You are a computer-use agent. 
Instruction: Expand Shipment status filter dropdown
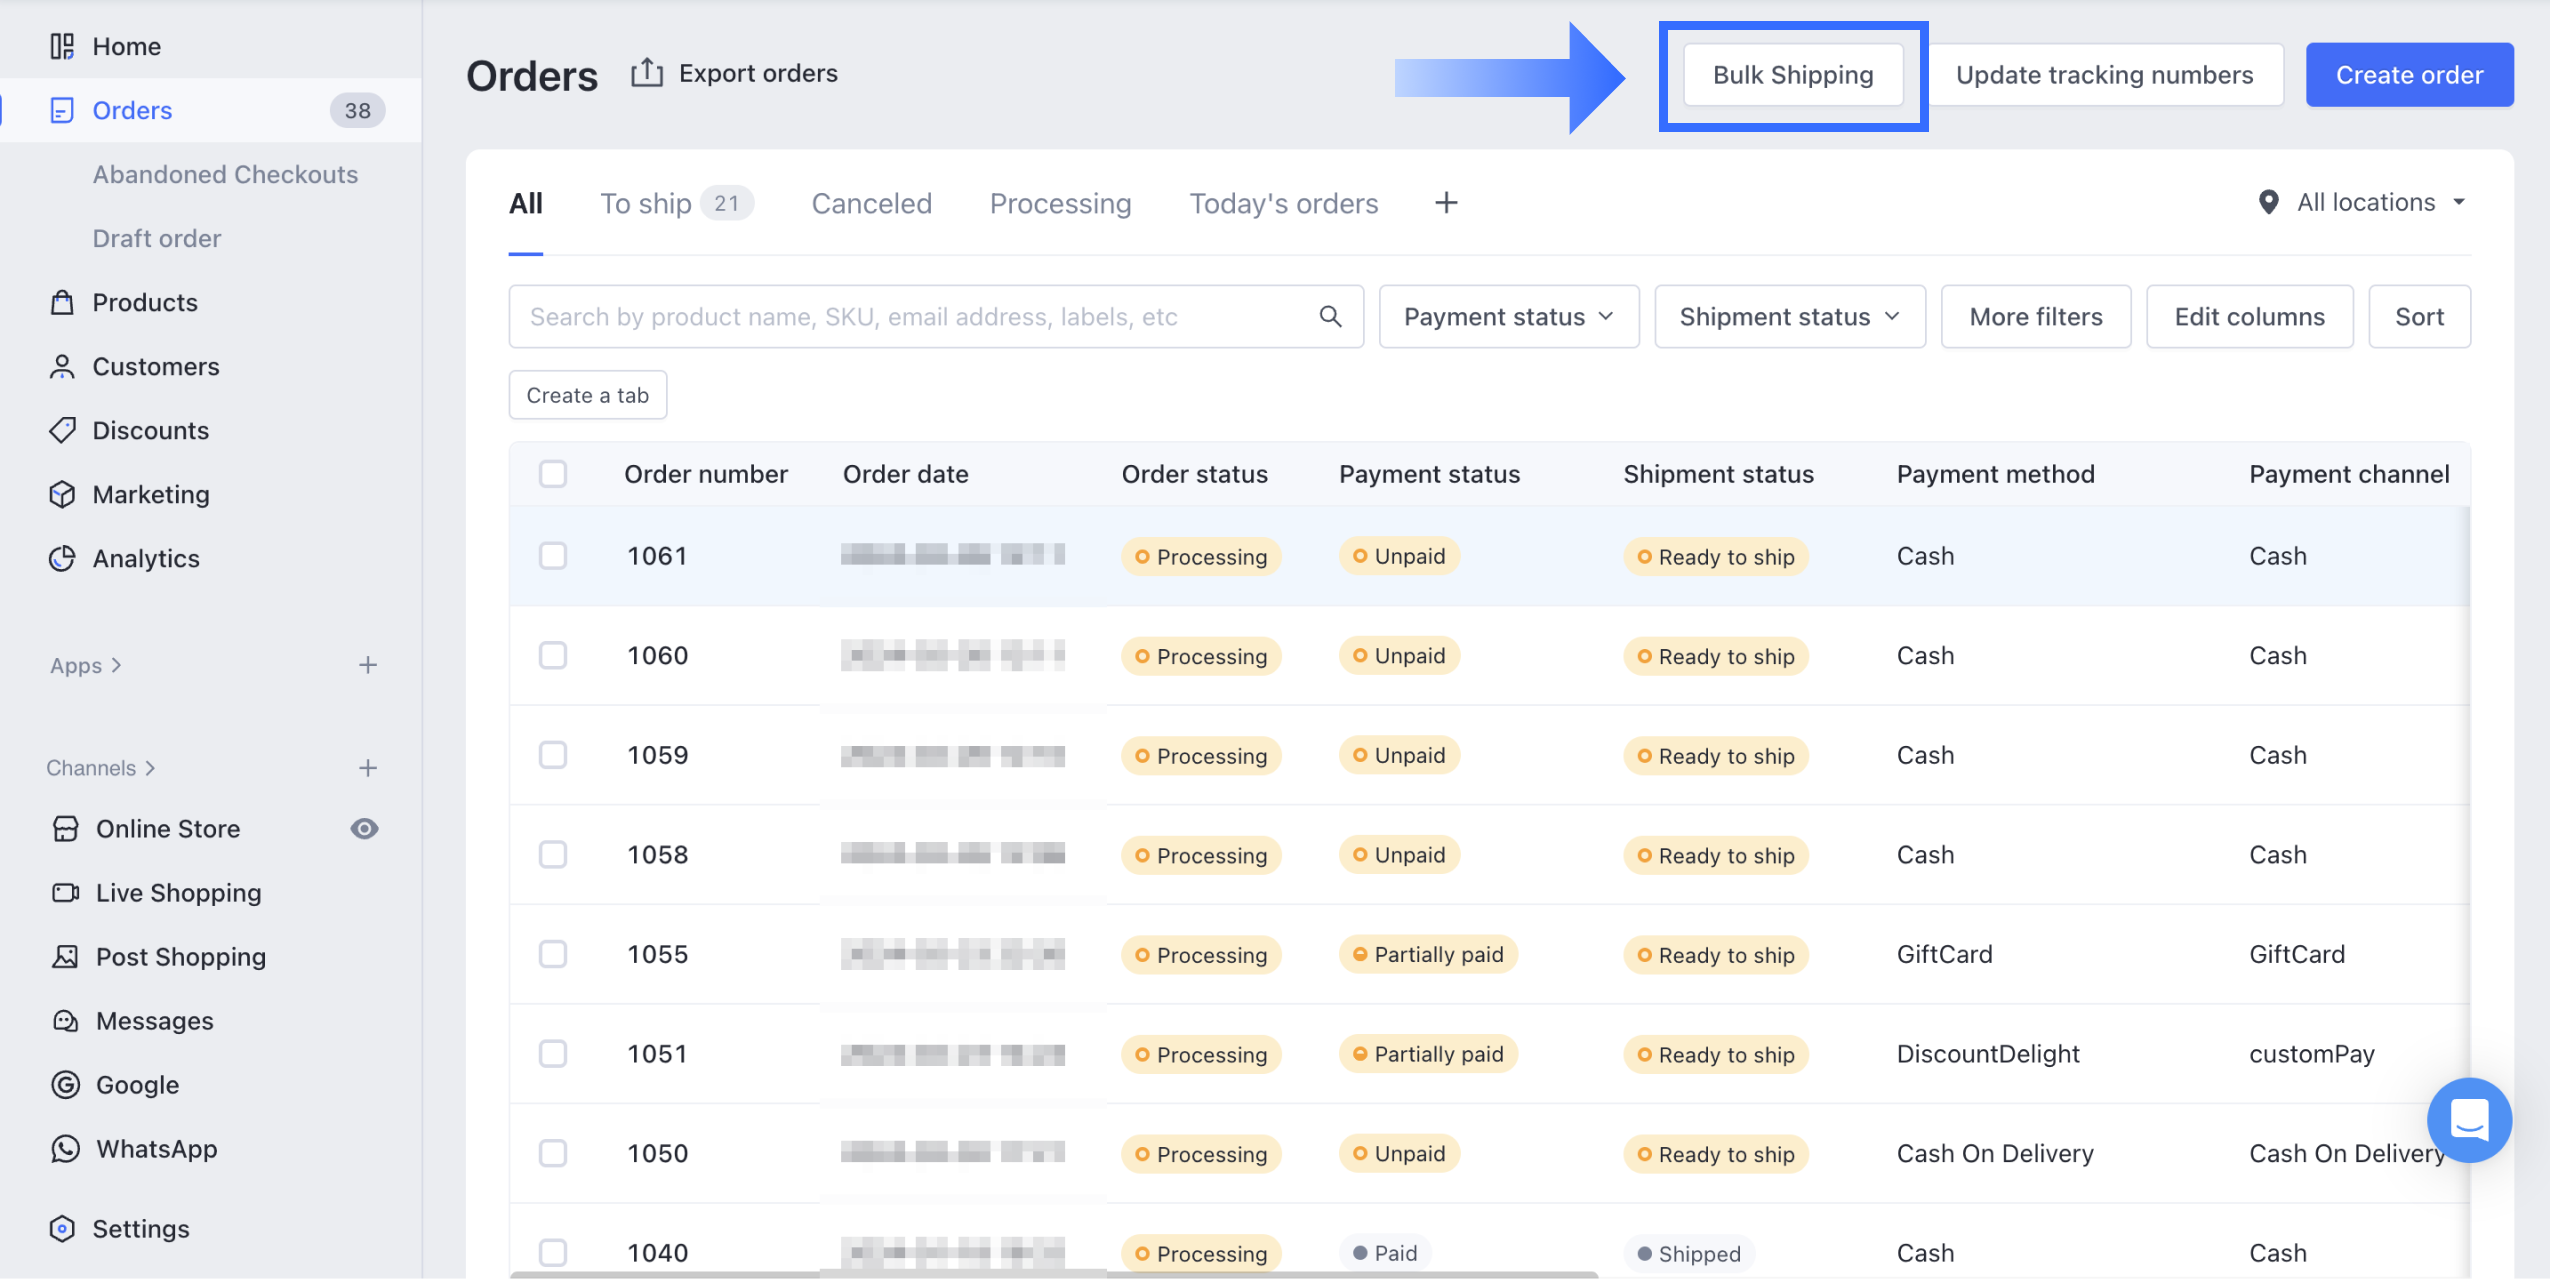(1789, 316)
